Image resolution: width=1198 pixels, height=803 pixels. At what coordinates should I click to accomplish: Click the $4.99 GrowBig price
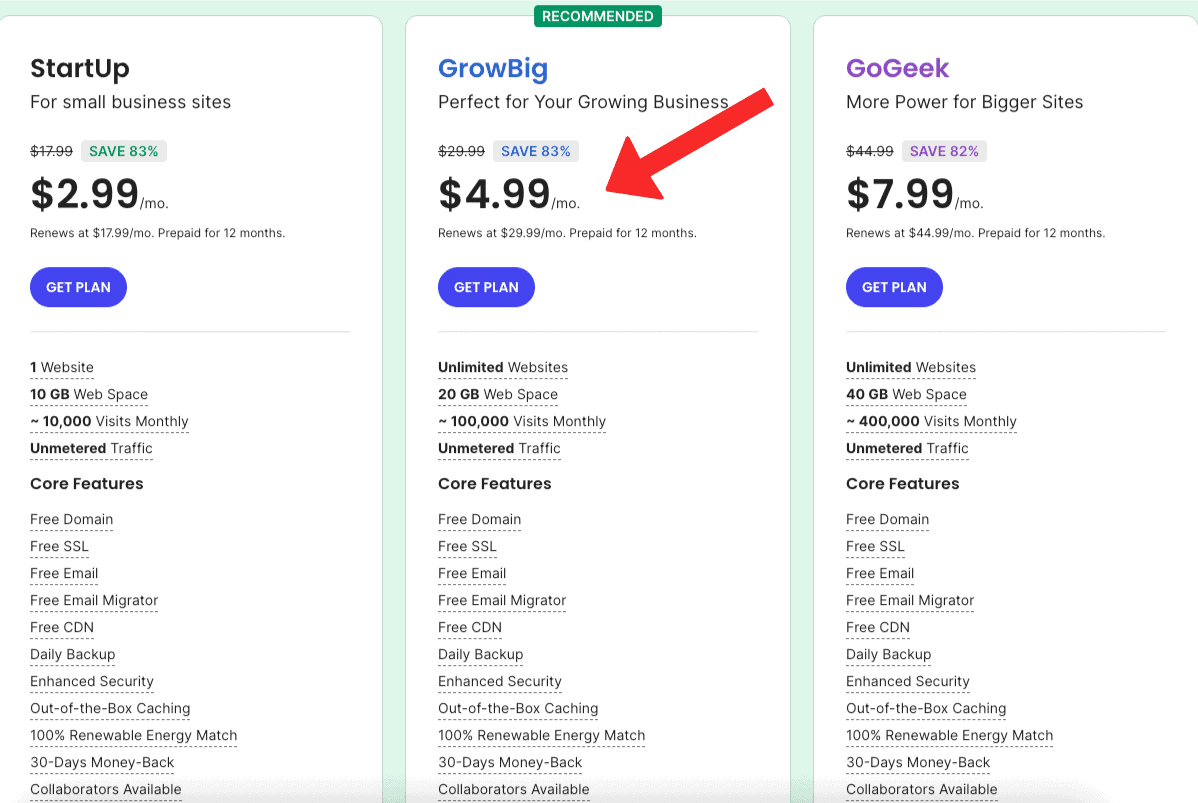pos(495,194)
